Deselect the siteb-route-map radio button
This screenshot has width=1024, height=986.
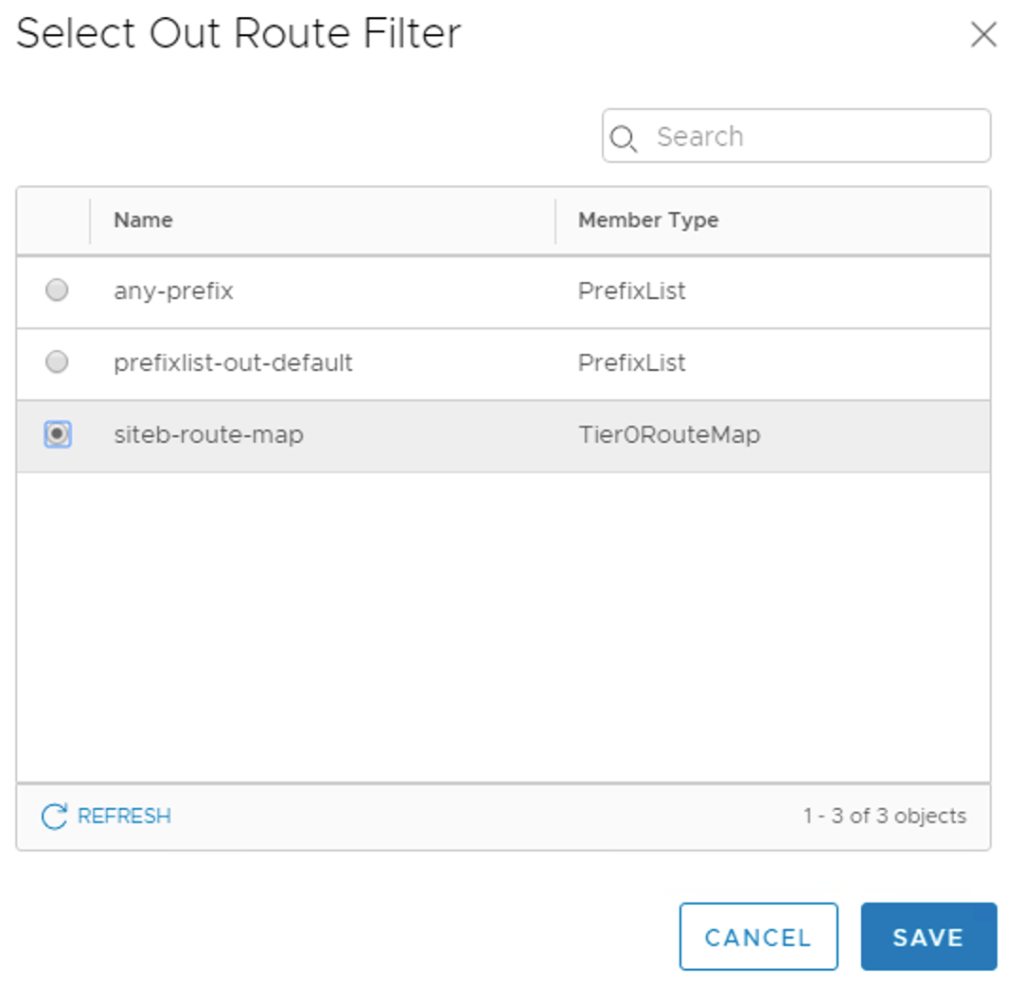coord(57,434)
